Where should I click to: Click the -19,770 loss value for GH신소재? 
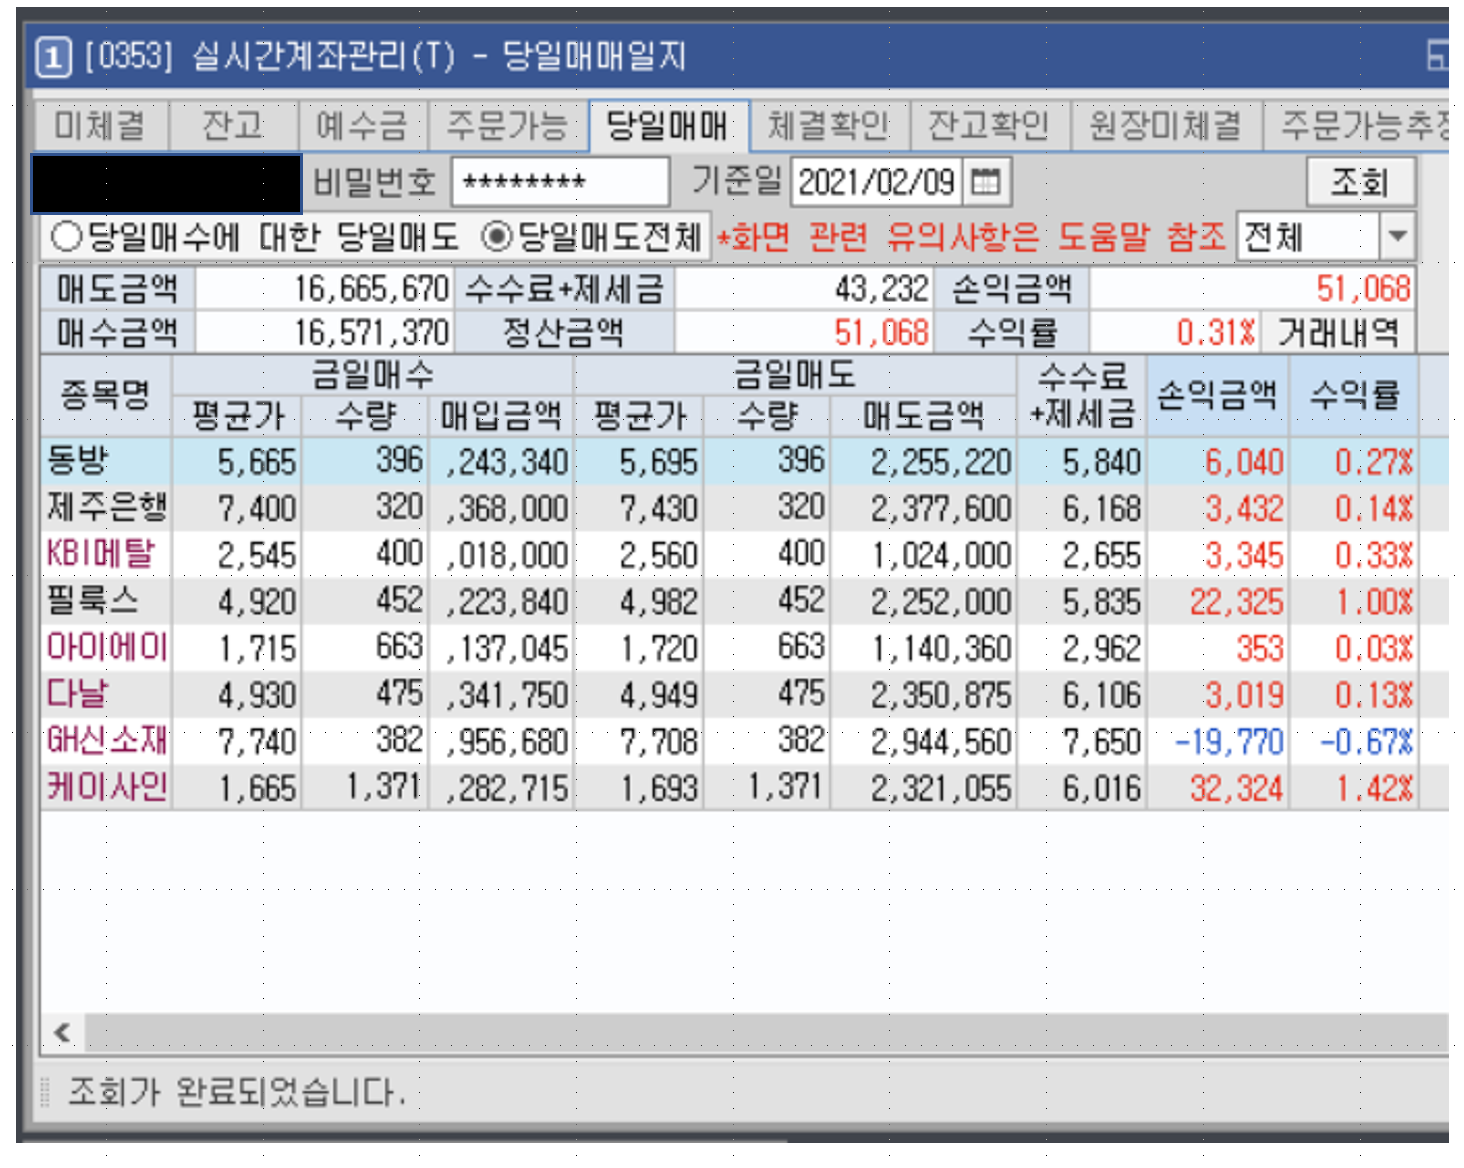click(x=1228, y=742)
